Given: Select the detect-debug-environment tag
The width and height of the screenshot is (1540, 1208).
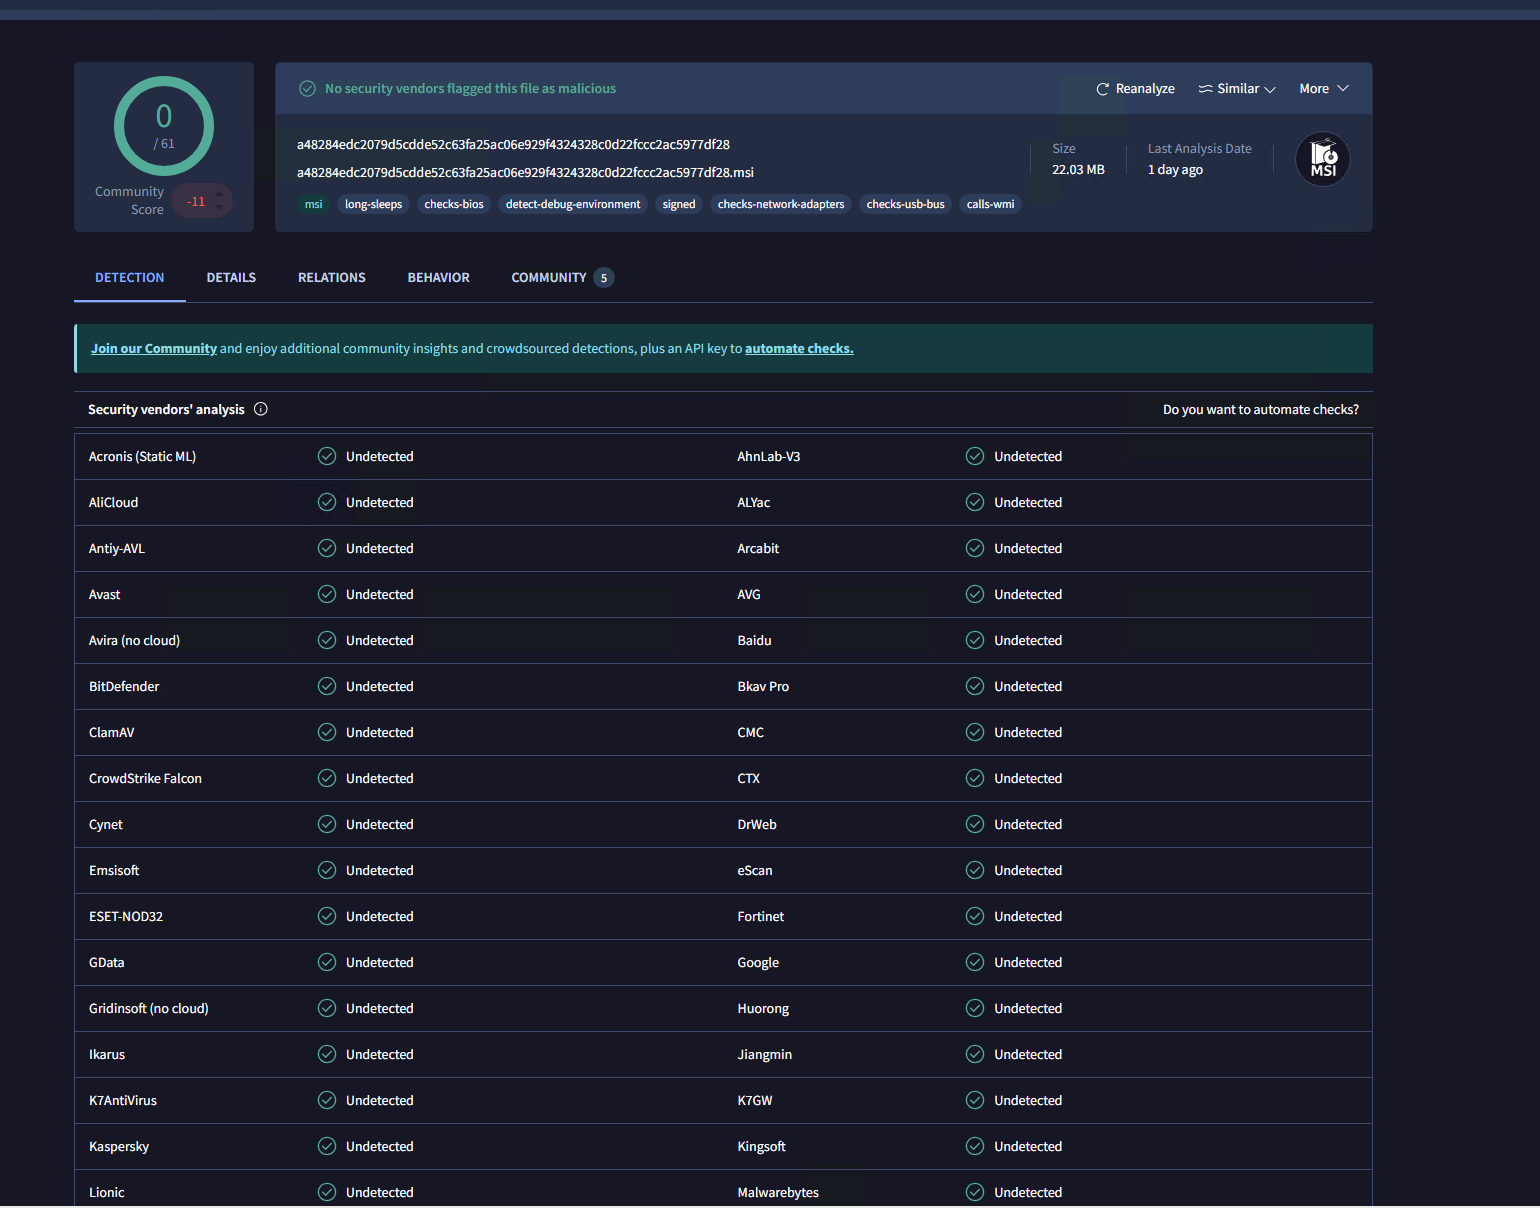Looking at the screenshot, I should 573,204.
